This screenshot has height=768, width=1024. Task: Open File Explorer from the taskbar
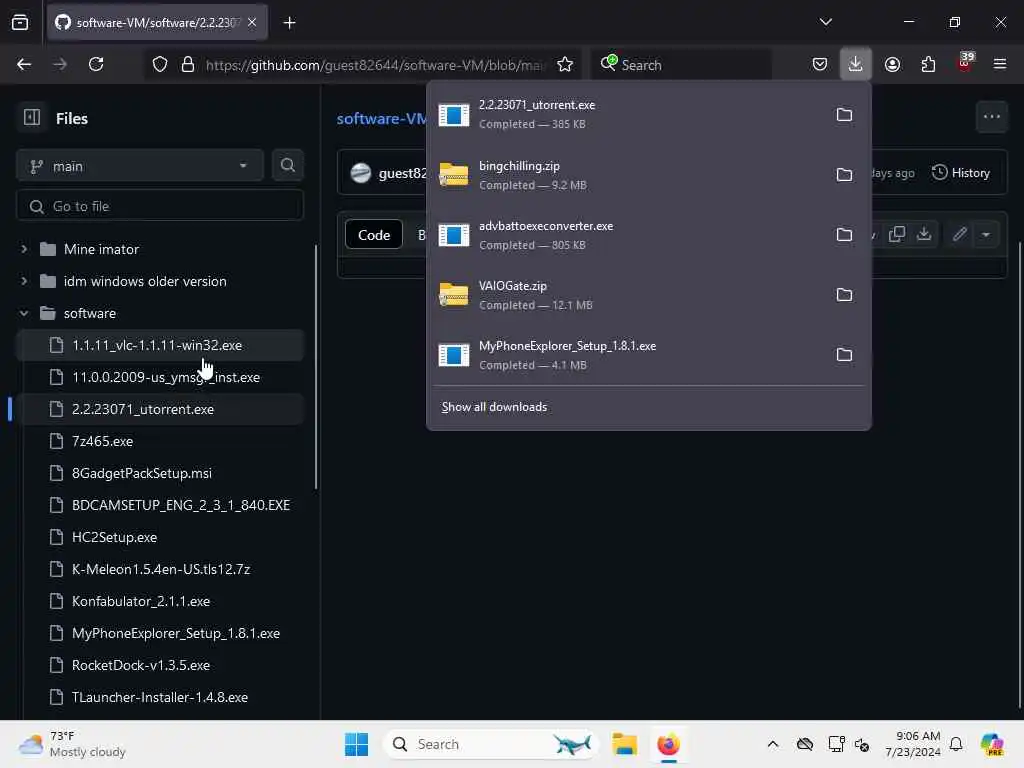tap(624, 744)
